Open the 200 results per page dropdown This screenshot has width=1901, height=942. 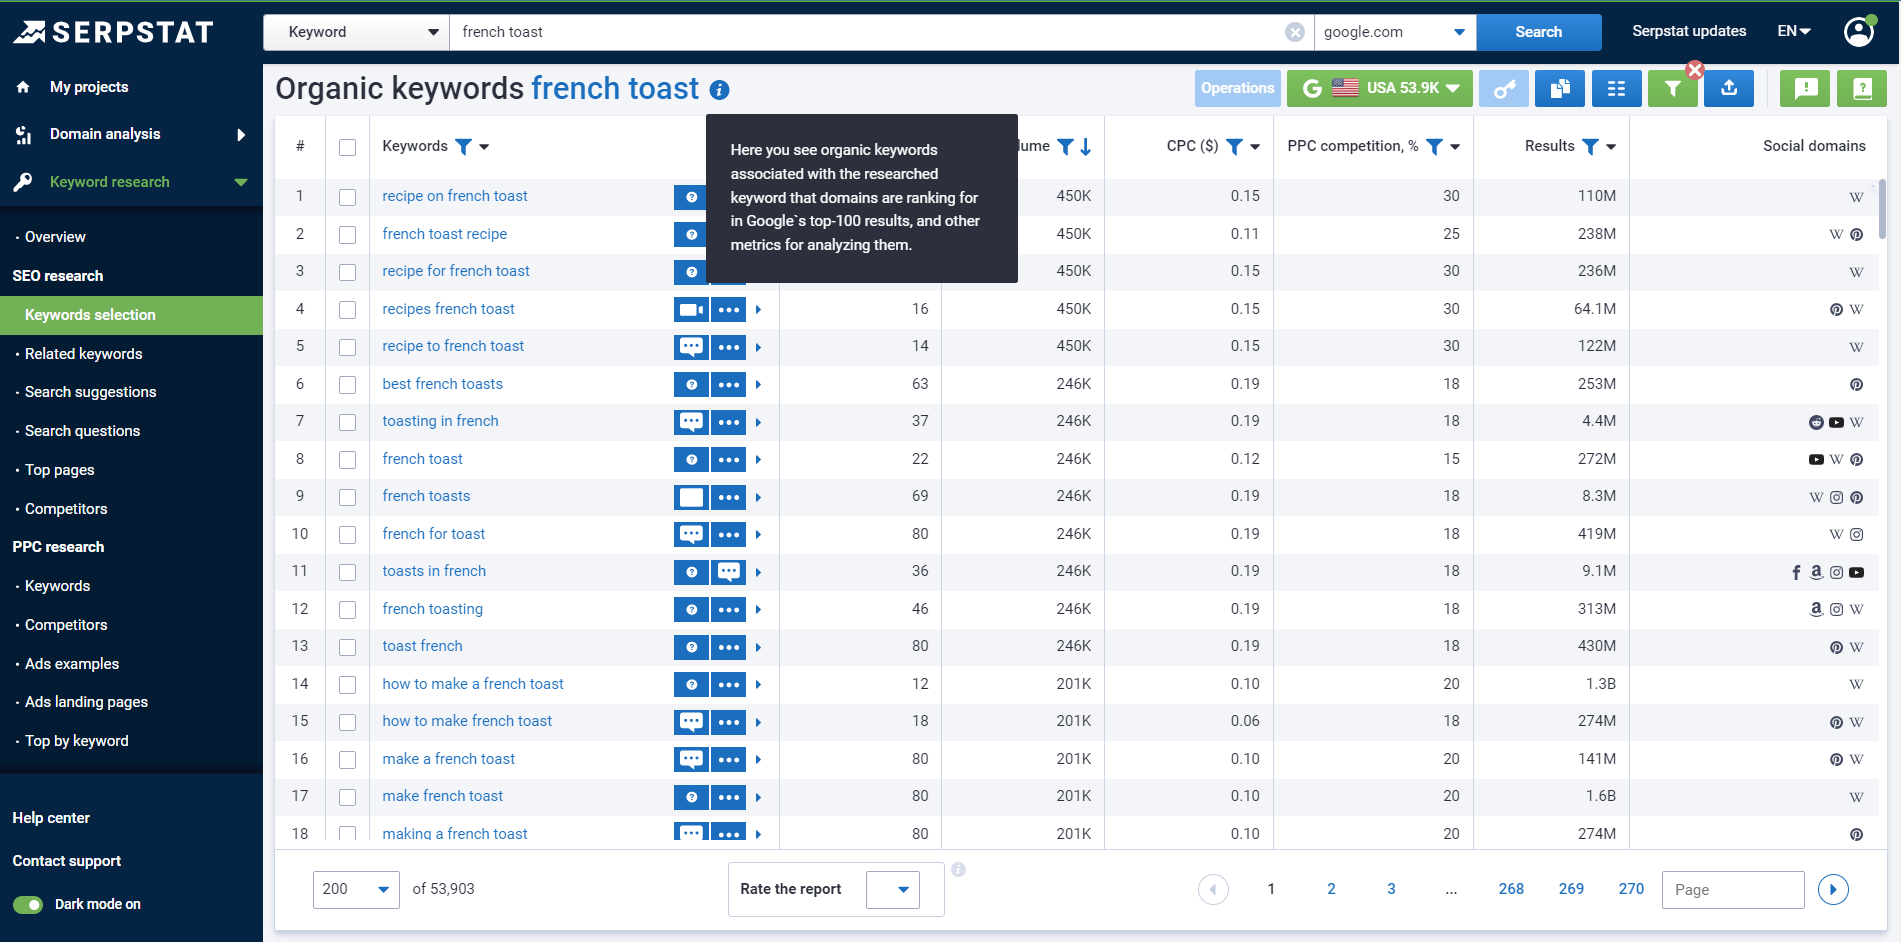click(x=355, y=889)
